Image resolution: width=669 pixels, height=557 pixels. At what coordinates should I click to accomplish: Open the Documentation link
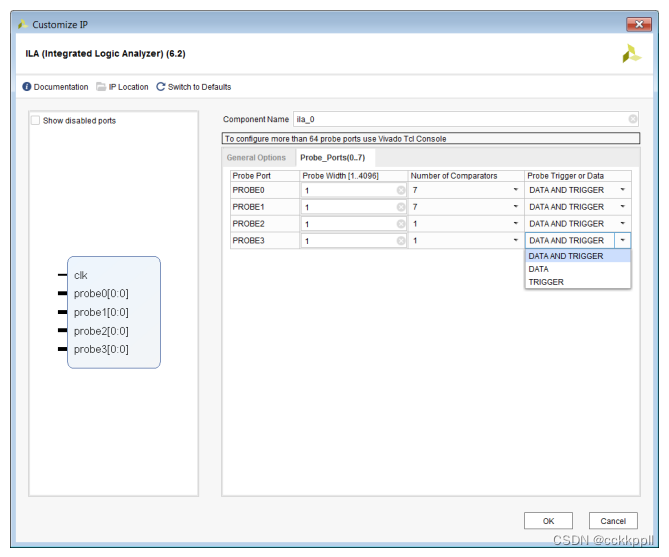[x=61, y=87]
